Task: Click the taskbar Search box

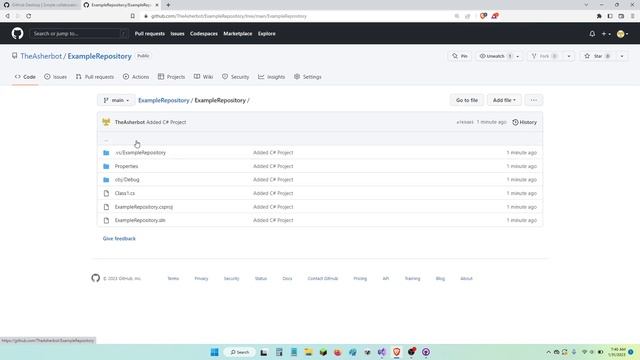Action: coord(239,352)
